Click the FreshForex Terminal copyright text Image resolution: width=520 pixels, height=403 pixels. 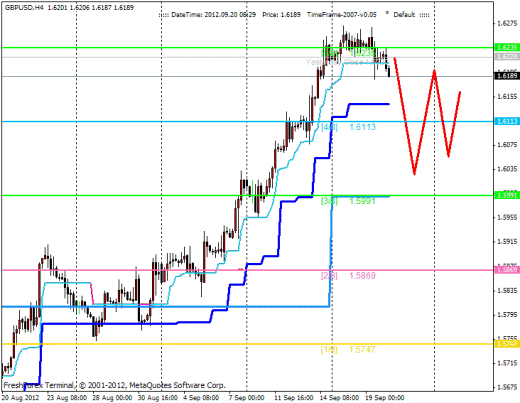115,385
